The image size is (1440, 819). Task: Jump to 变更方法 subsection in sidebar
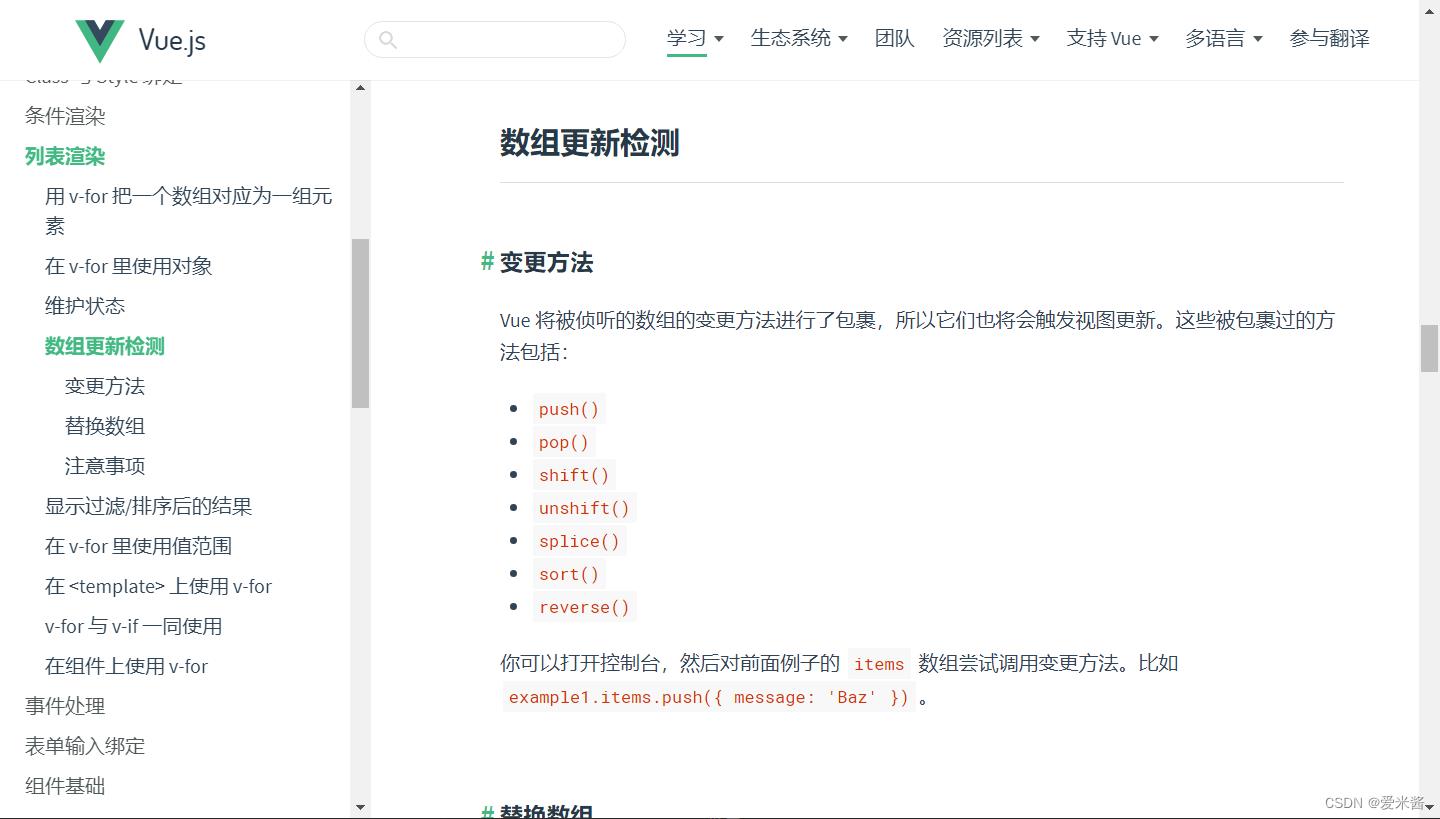tap(105, 386)
